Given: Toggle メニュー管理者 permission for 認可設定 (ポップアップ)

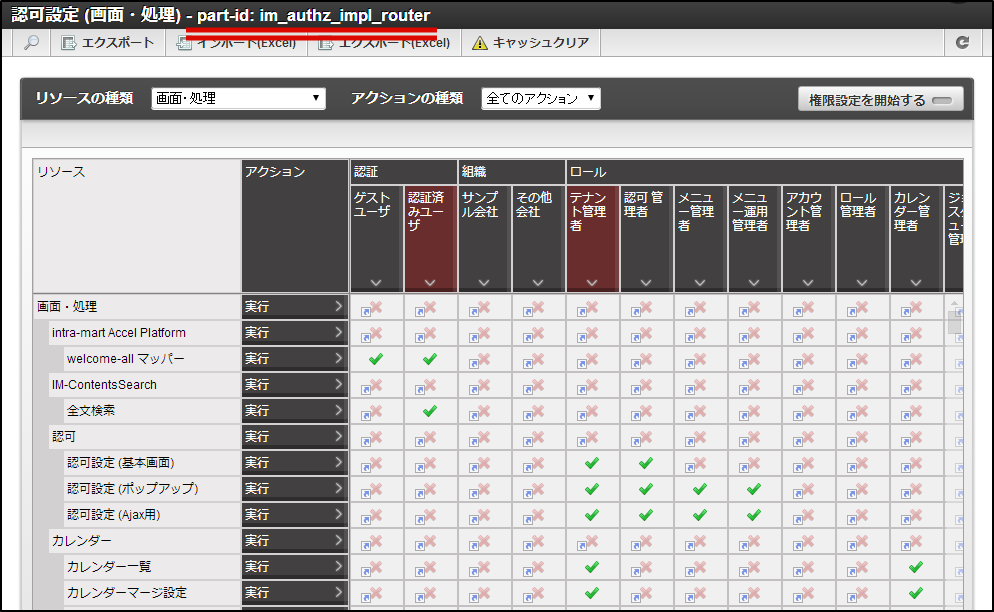Looking at the screenshot, I should point(699,488).
